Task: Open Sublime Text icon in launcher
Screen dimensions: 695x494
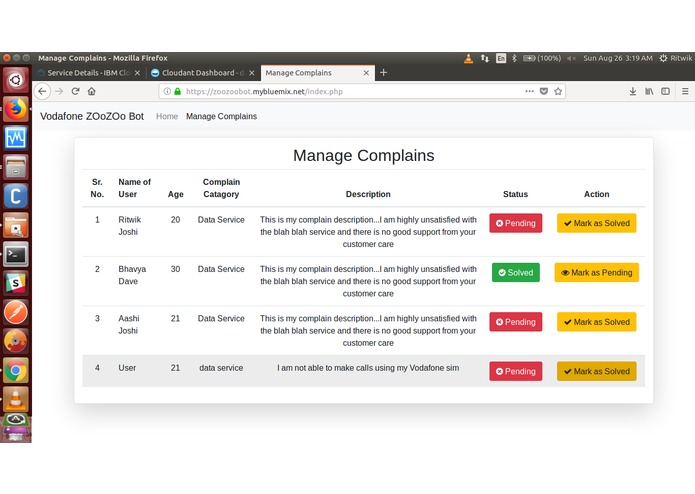Action: pos(16,283)
